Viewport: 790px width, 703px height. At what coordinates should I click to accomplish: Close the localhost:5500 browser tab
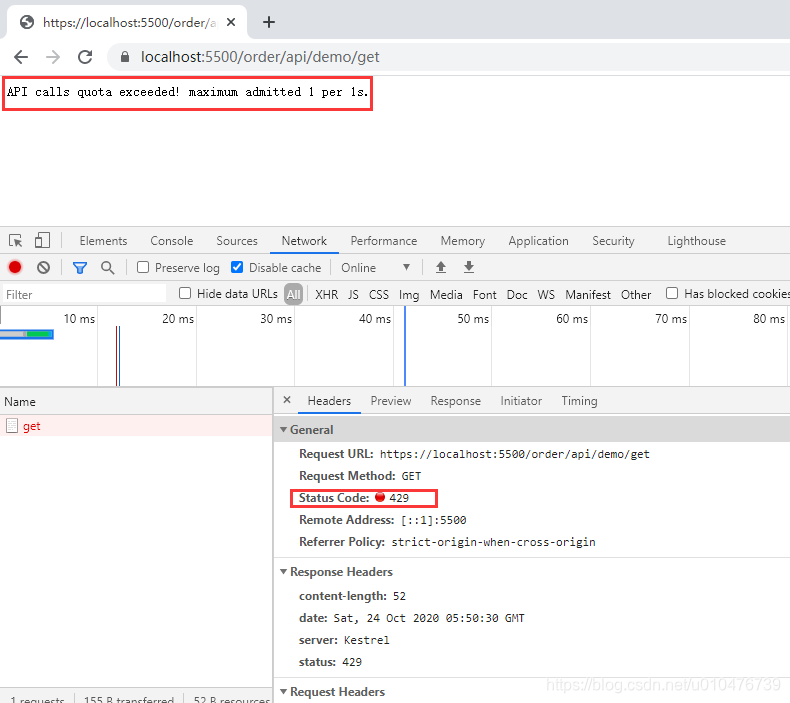coord(231,22)
